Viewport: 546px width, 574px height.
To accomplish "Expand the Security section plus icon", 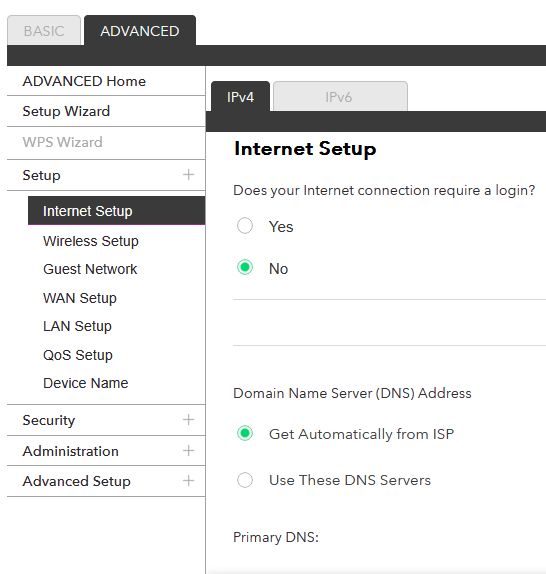I will (x=188, y=420).
